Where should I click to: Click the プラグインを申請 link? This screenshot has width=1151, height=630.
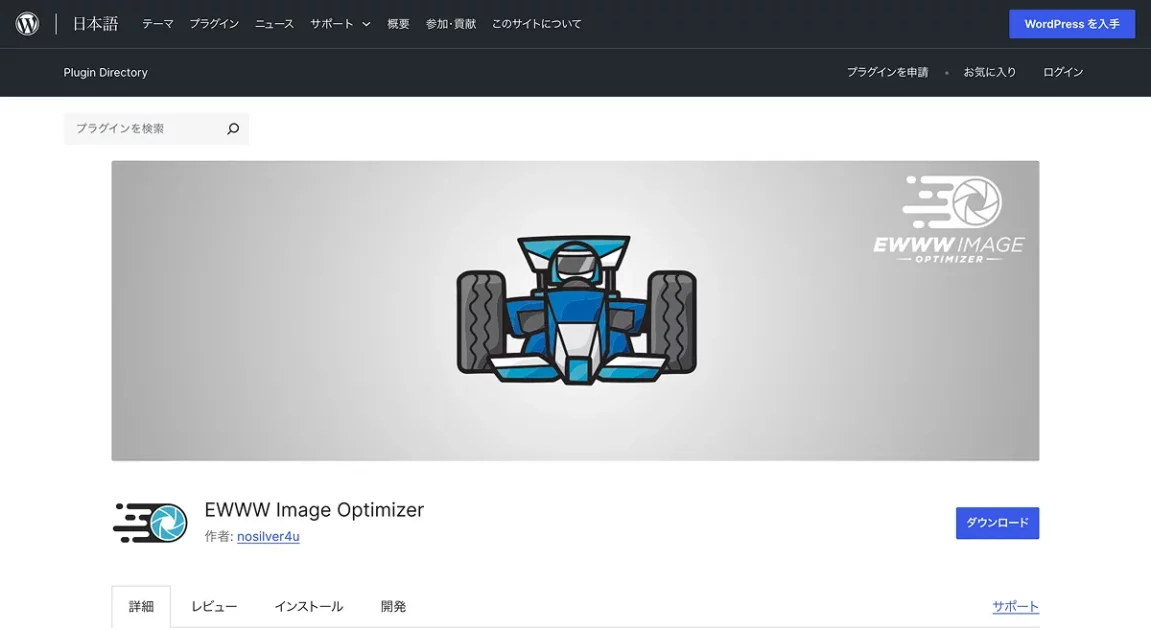coord(887,72)
